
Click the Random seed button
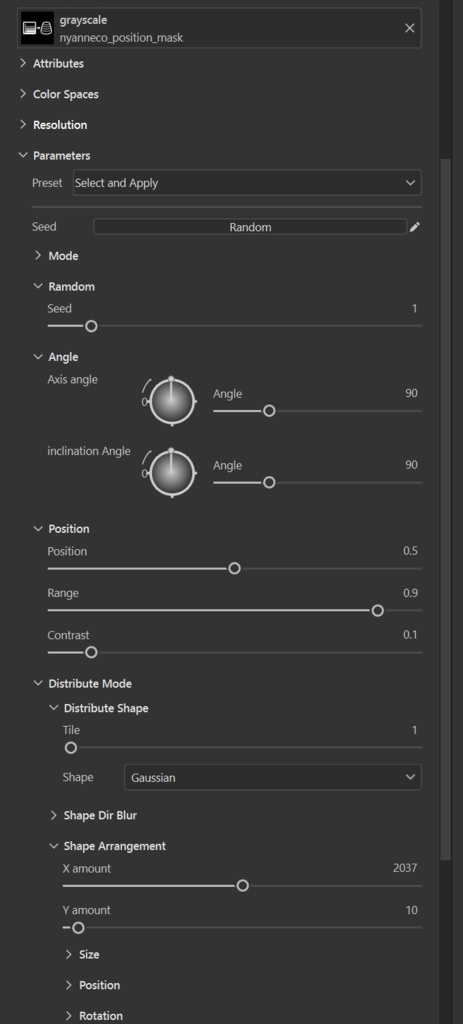pyautogui.click(x=250, y=227)
